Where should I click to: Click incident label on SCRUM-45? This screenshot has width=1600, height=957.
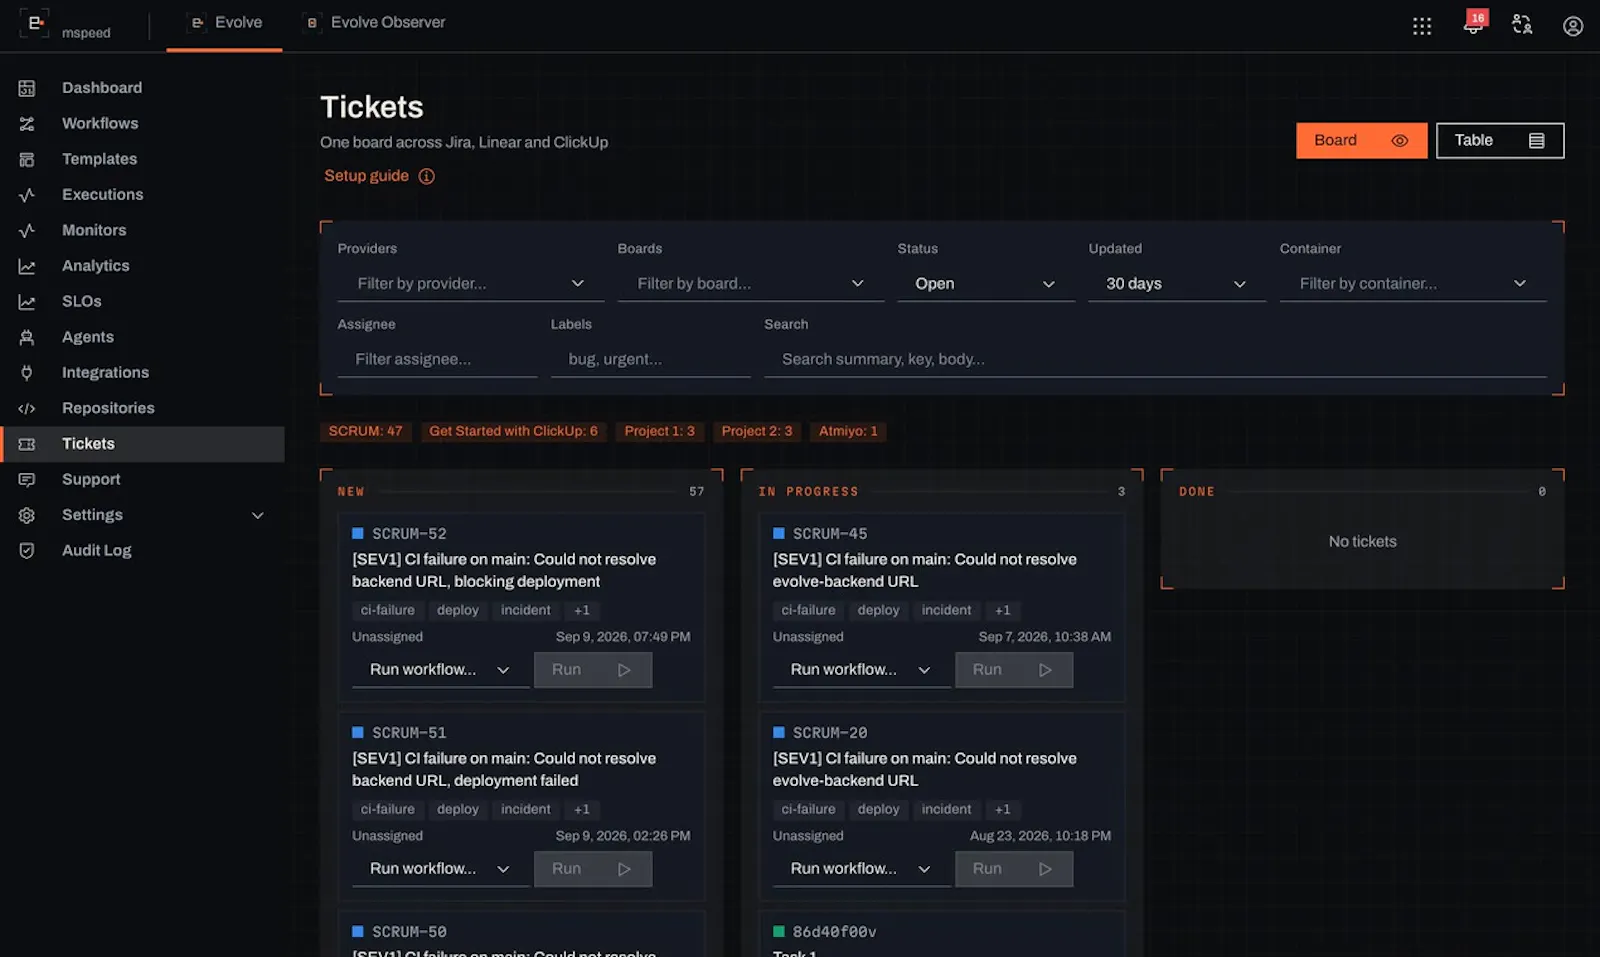(946, 611)
